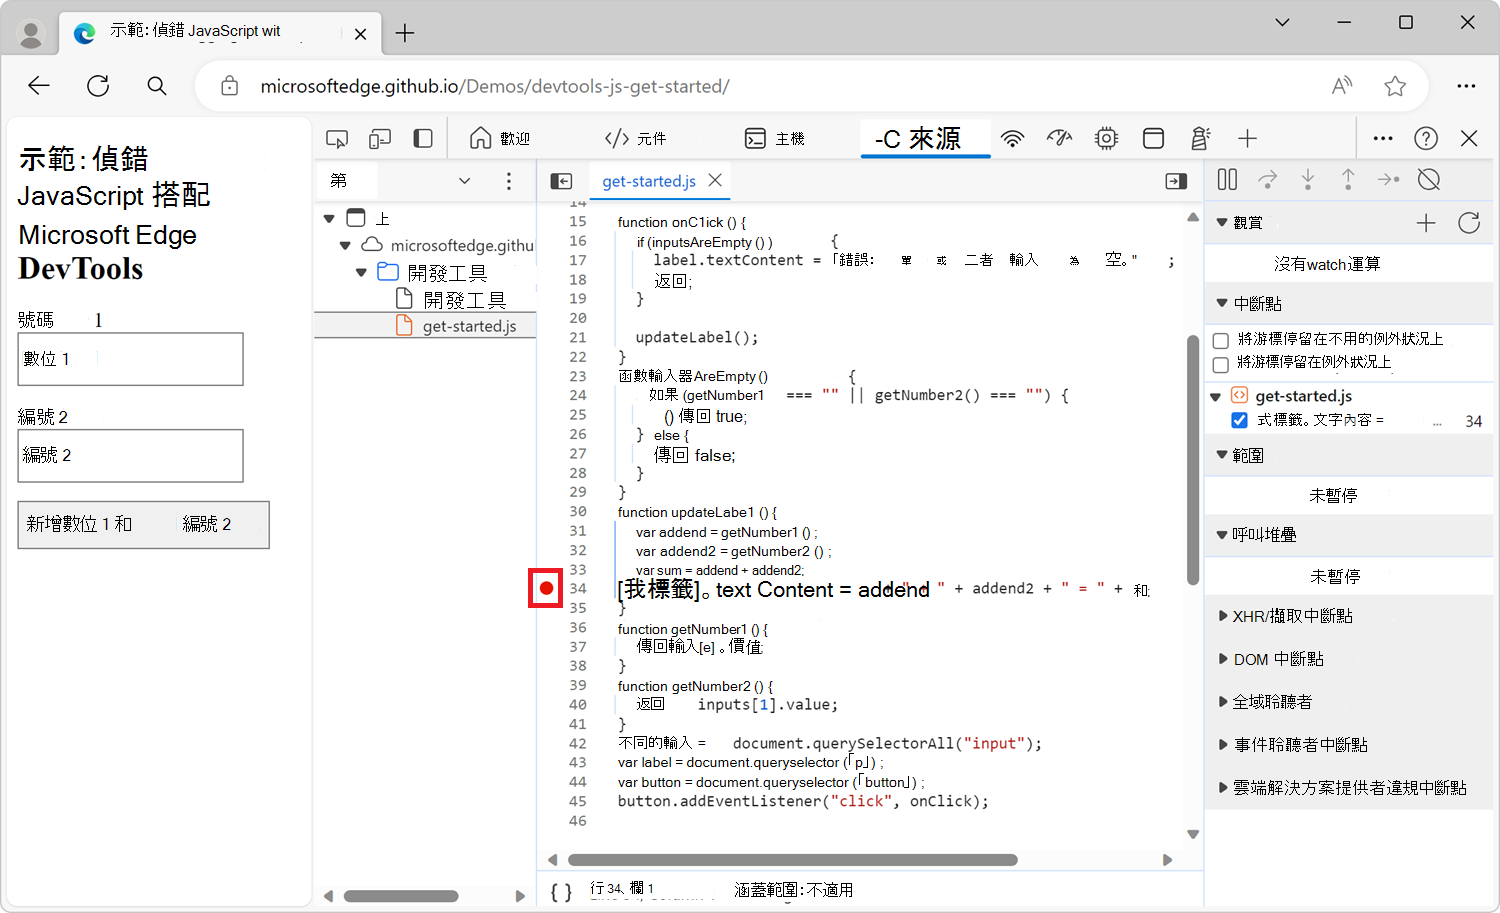Click the deactivate breakpoints icon
This screenshot has height=913, width=1500.
(x=1429, y=180)
